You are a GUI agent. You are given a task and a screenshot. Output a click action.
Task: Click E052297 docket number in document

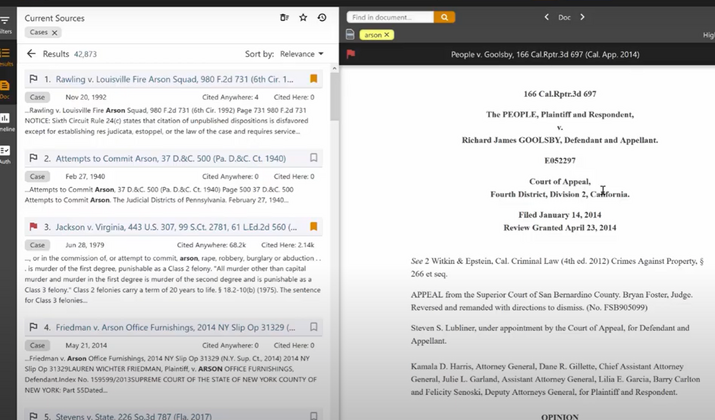[x=560, y=161]
